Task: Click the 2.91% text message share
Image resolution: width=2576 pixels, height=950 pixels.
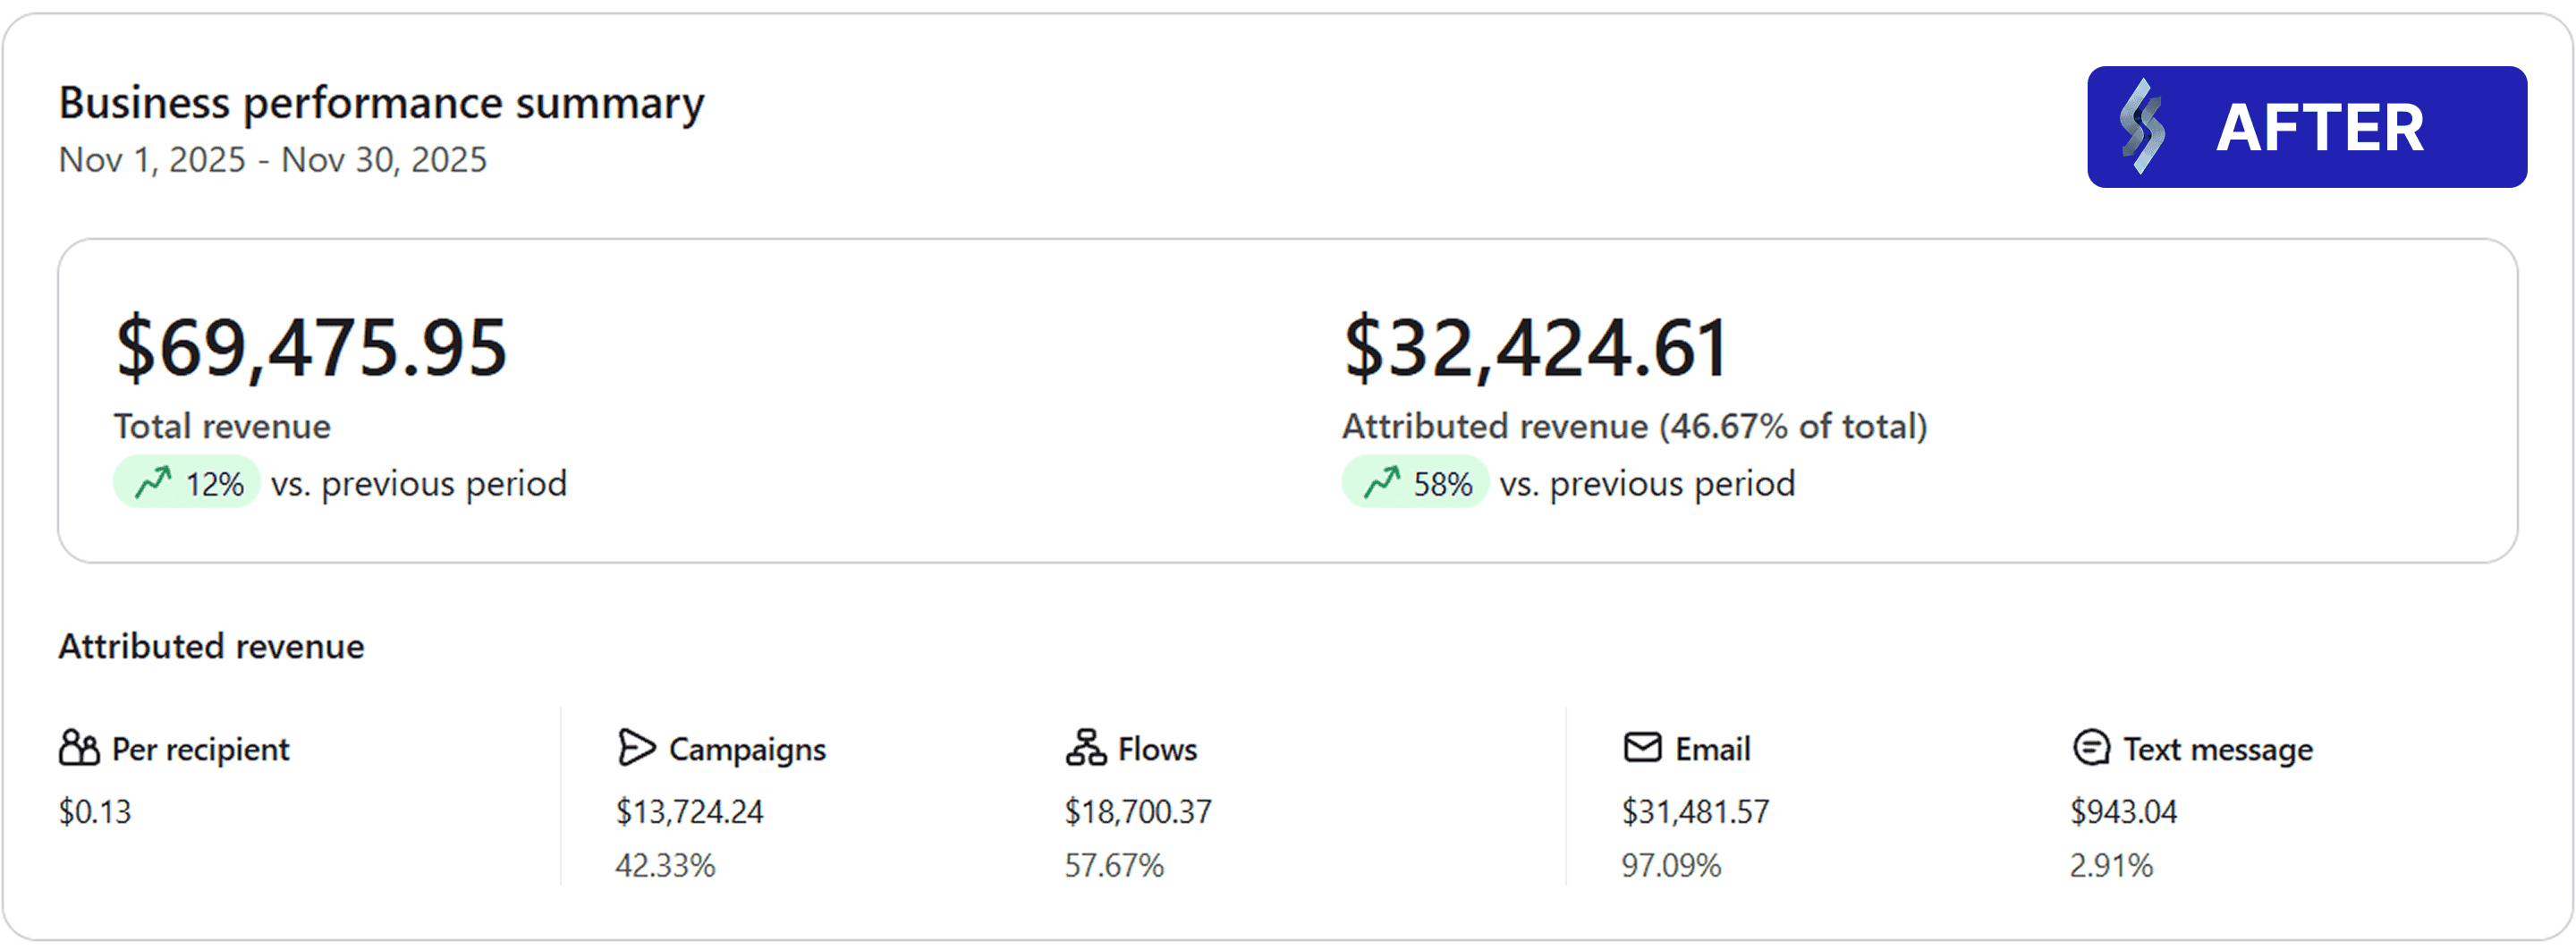Action: coord(2111,866)
